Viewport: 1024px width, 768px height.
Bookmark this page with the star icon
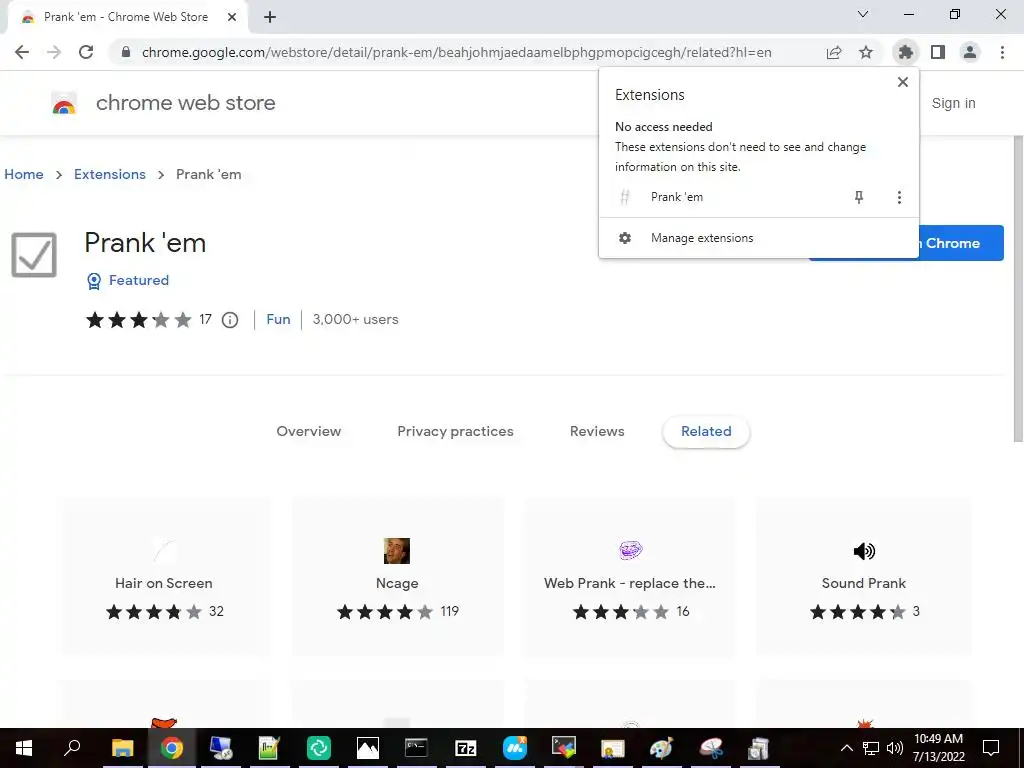pos(866,52)
